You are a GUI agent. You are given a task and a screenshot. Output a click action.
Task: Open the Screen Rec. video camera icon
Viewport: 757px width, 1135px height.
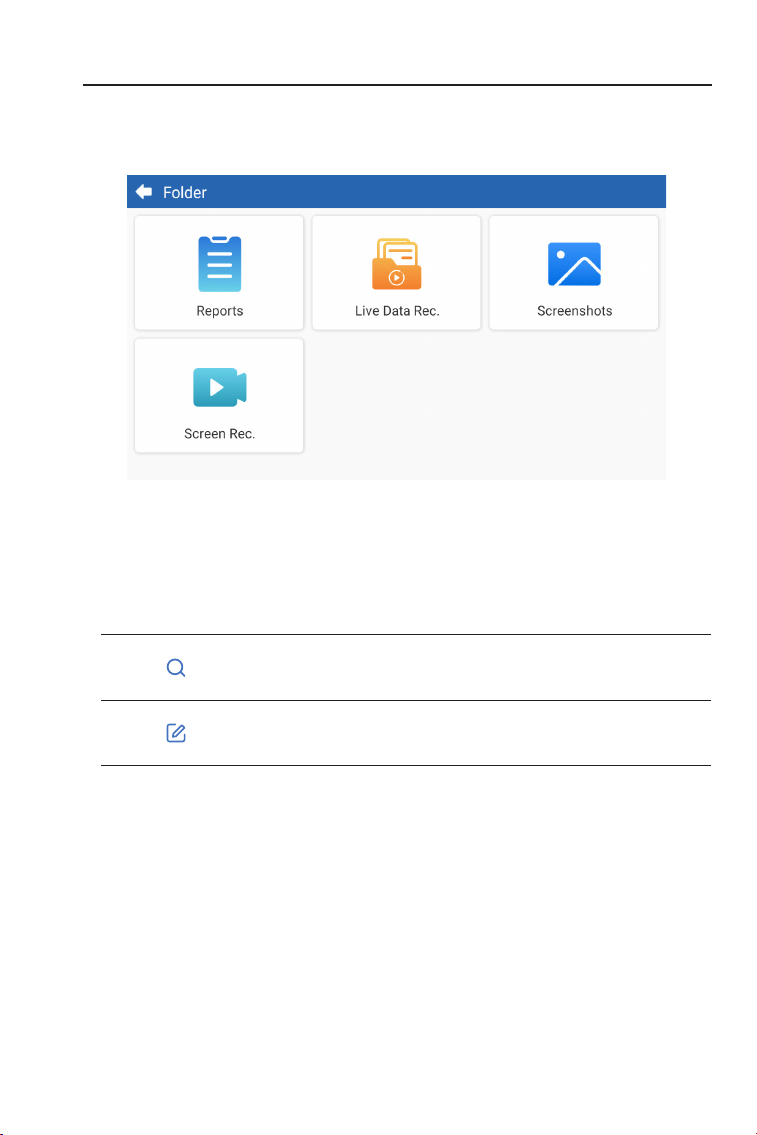pos(220,387)
